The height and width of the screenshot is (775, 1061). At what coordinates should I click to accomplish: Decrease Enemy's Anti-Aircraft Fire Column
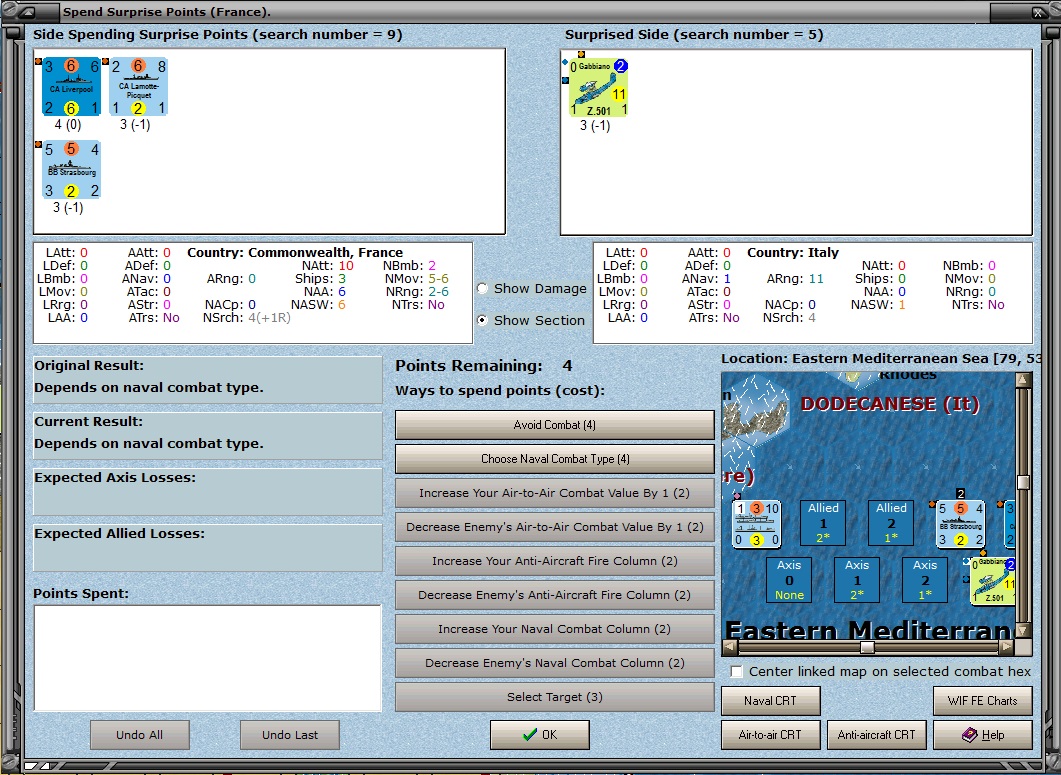point(554,594)
